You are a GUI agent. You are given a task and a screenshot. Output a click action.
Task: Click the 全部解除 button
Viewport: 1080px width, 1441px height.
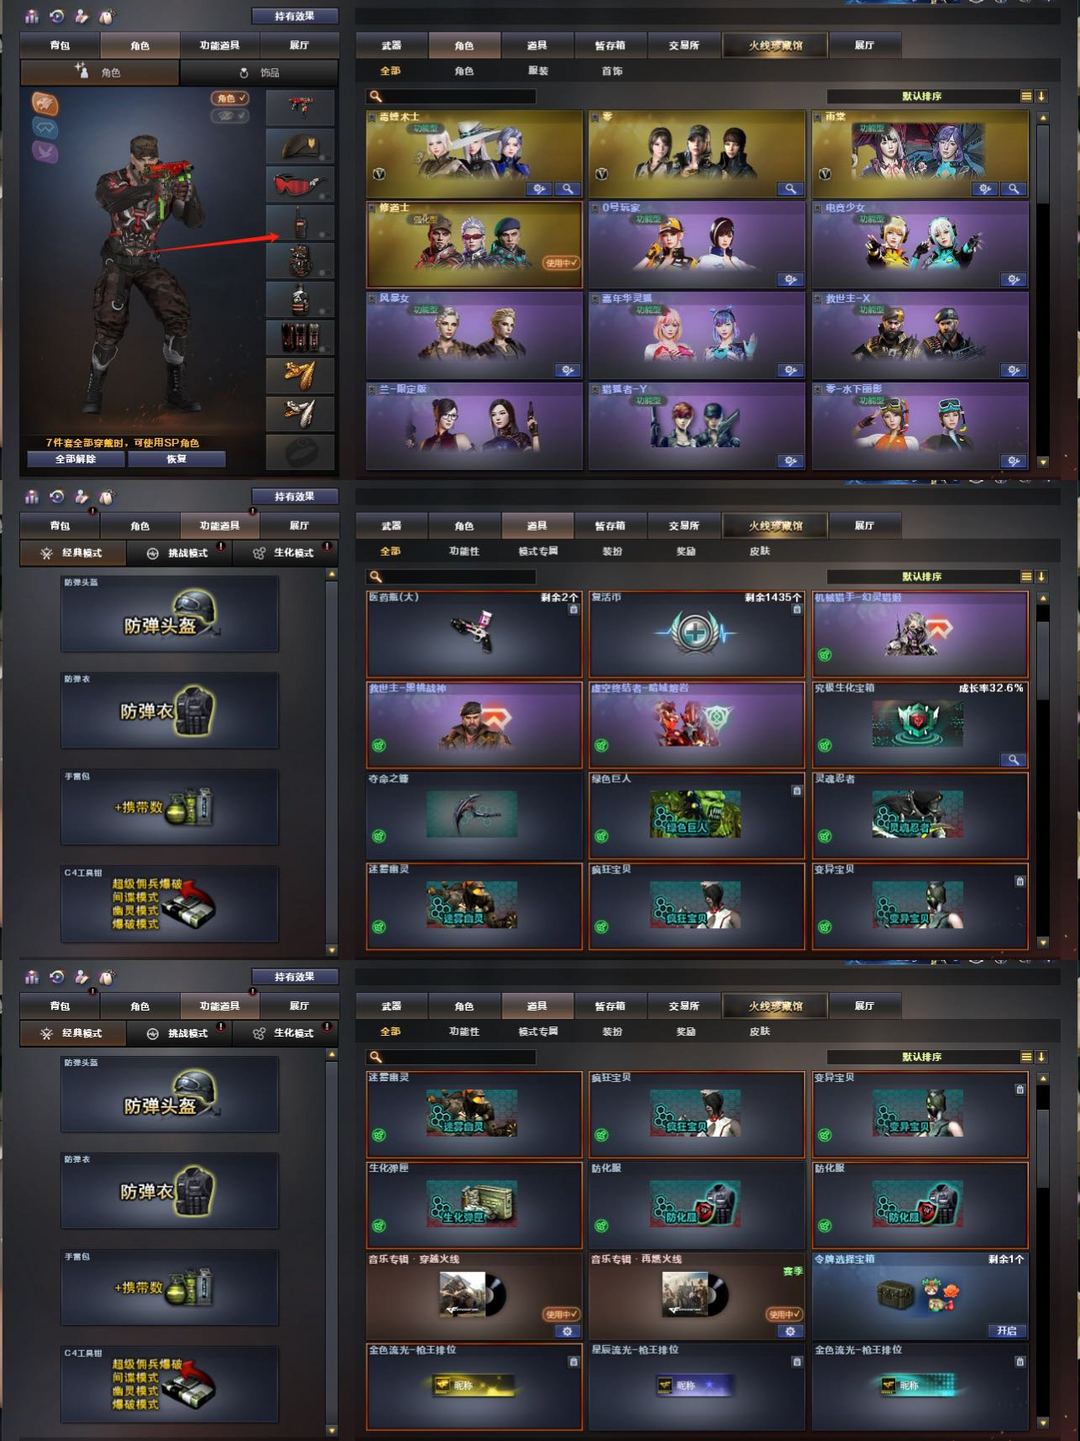tap(75, 459)
